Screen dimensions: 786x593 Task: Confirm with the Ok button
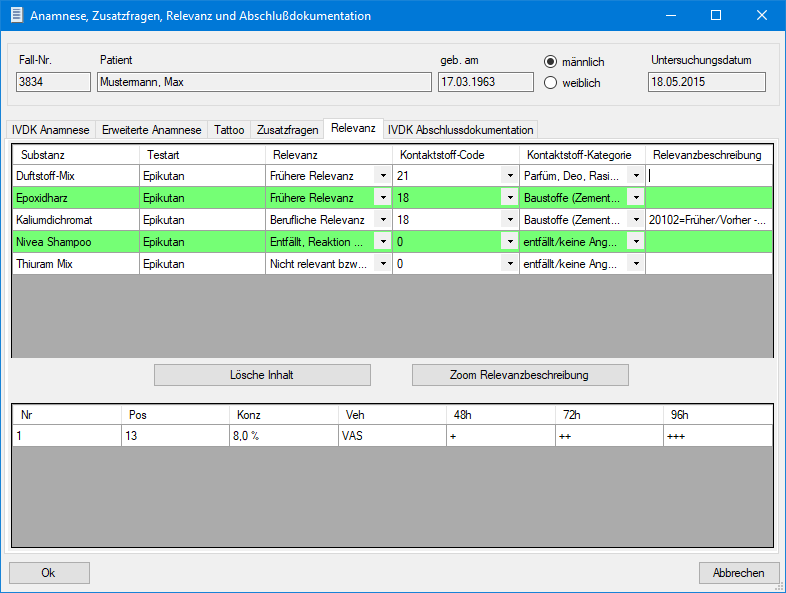click(49, 573)
